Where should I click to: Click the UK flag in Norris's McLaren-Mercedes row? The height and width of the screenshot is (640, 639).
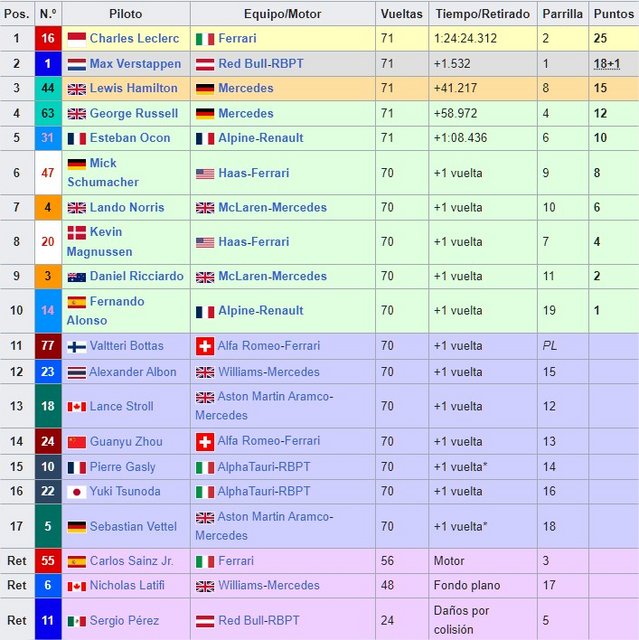(205, 208)
